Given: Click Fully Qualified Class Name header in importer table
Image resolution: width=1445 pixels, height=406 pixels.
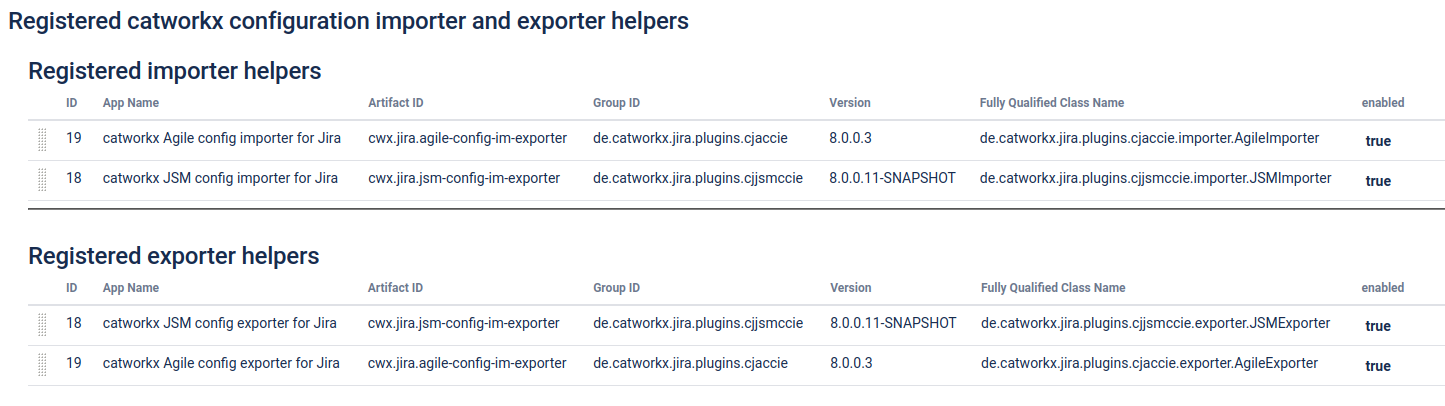Looking at the screenshot, I should click(1052, 103).
